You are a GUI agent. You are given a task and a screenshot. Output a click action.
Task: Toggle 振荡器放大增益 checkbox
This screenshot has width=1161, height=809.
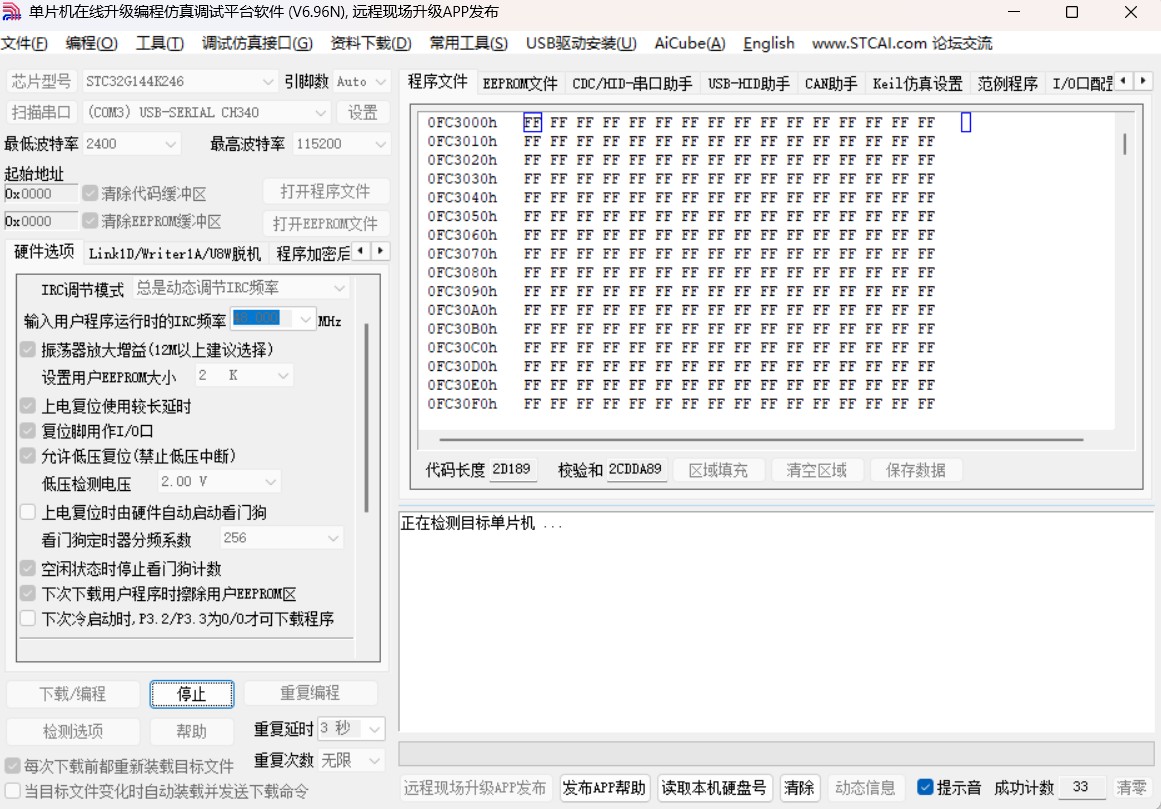(x=28, y=349)
